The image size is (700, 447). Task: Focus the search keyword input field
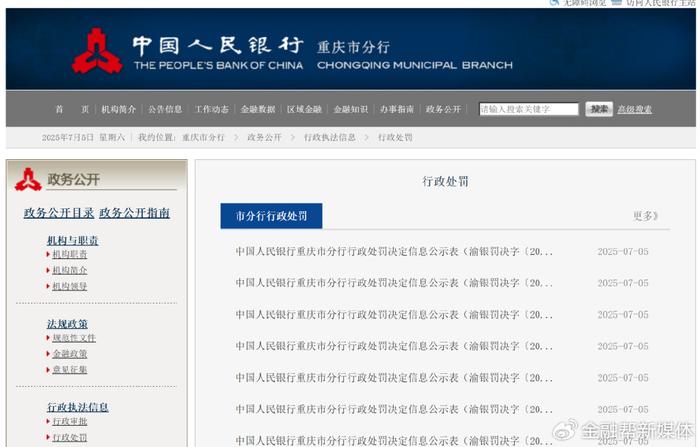click(529, 109)
